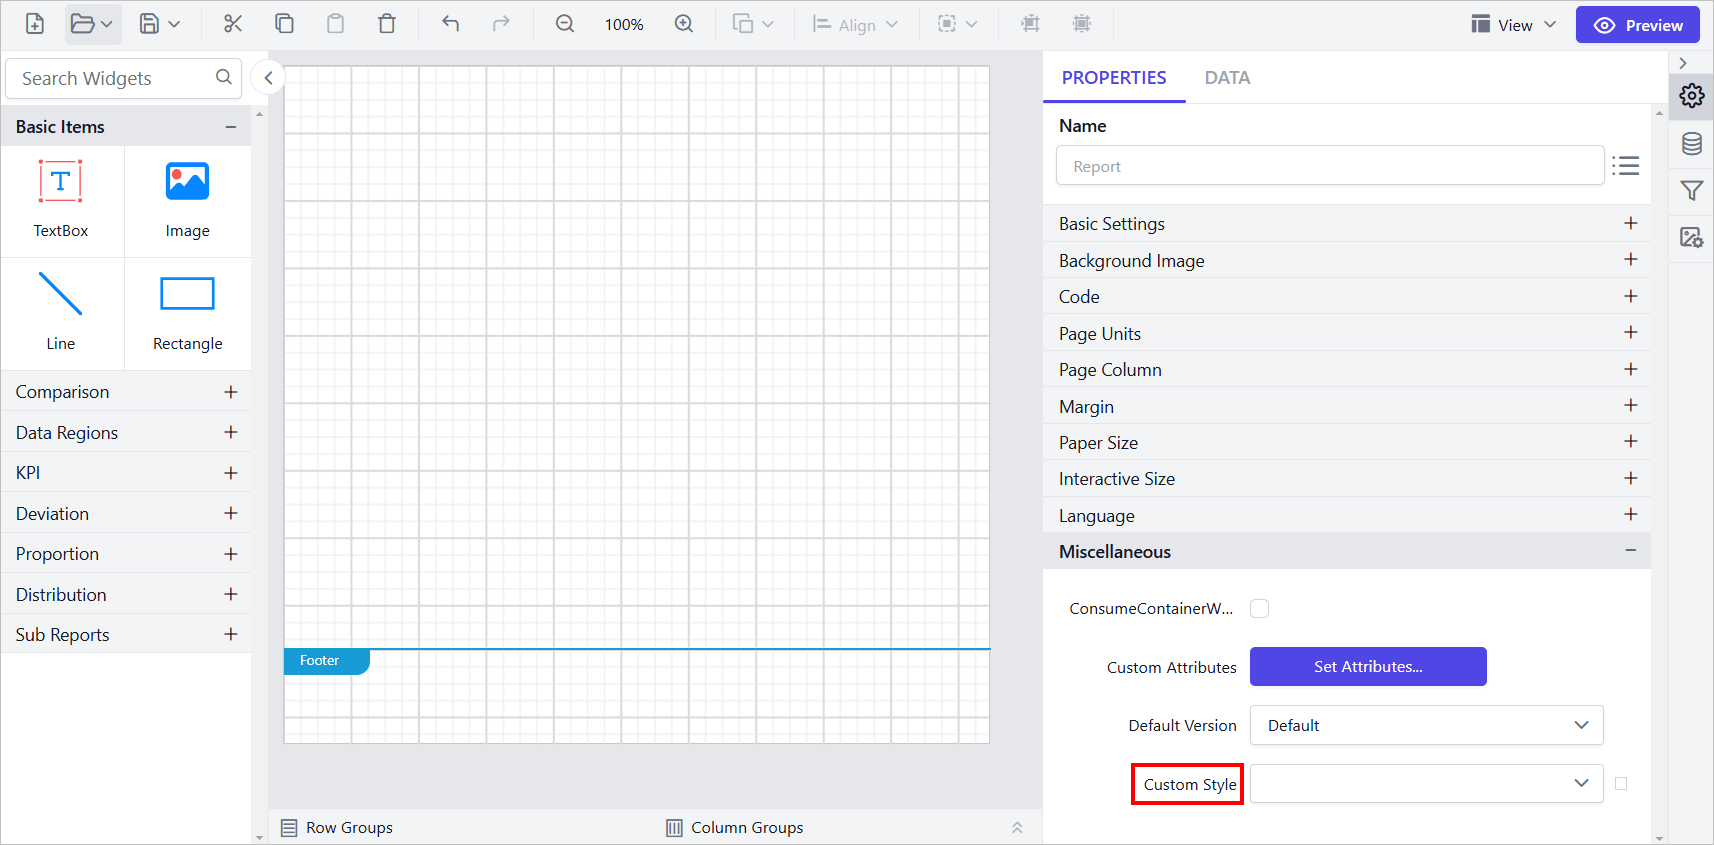Click the 100% zoom level value
This screenshot has width=1714, height=845.
[624, 25]
